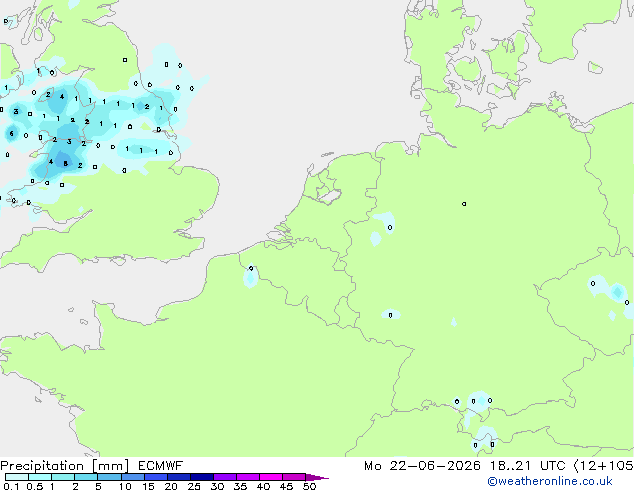The width and height of the screenshot is (634, 490).
Task: Select the 30–35 mm purple legend swatch
Action: pyautogui.click(x=225, y=477)
